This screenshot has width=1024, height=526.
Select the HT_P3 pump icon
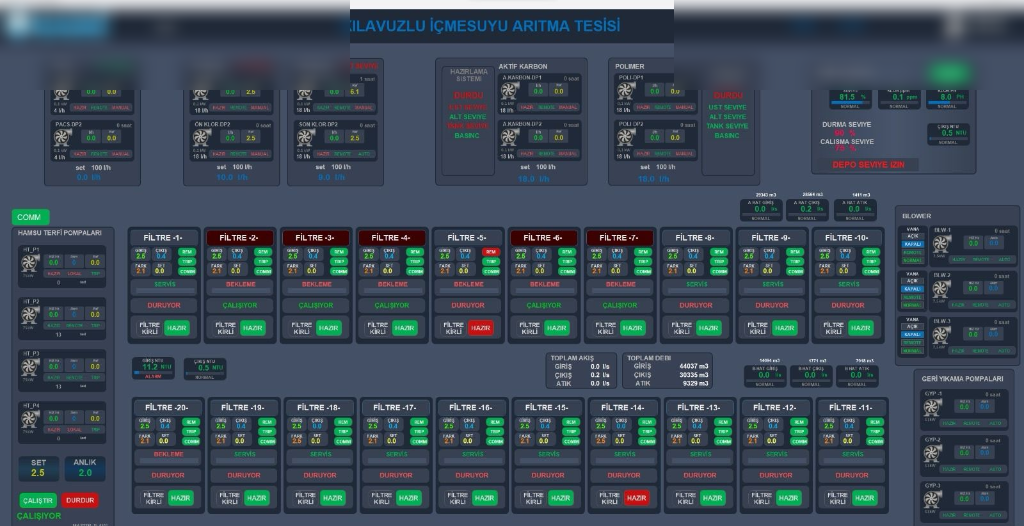click(x=30, y=368)
